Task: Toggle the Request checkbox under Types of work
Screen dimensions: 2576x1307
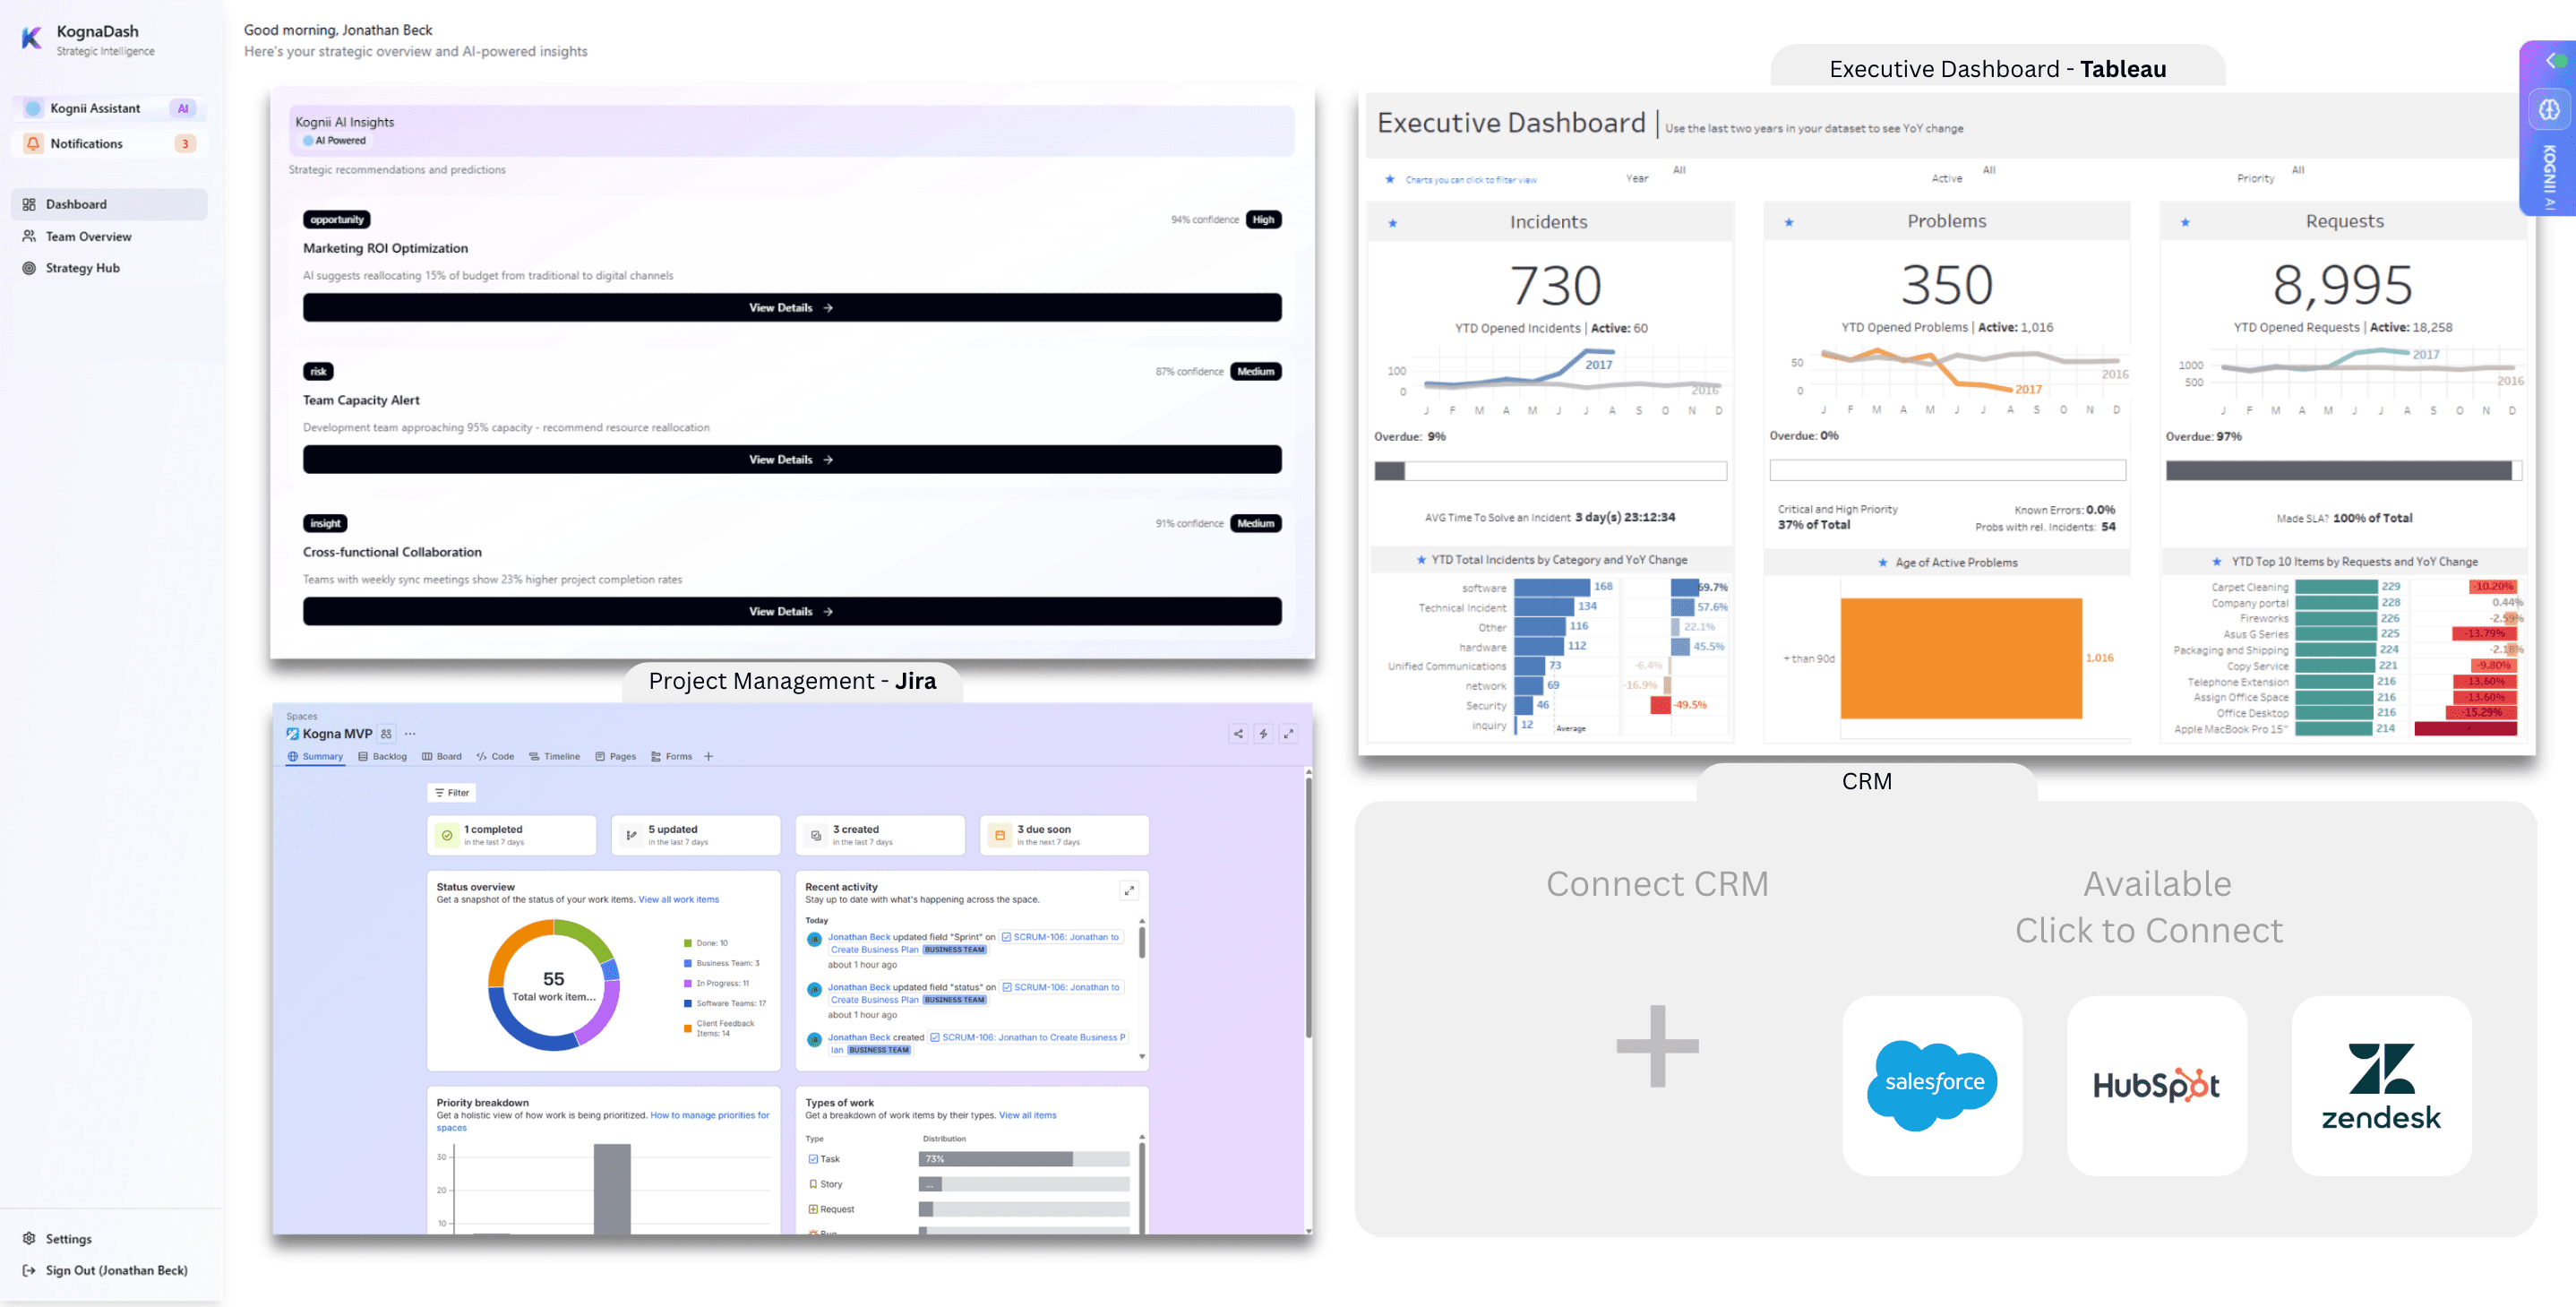Action: (x=813, y=1208)
